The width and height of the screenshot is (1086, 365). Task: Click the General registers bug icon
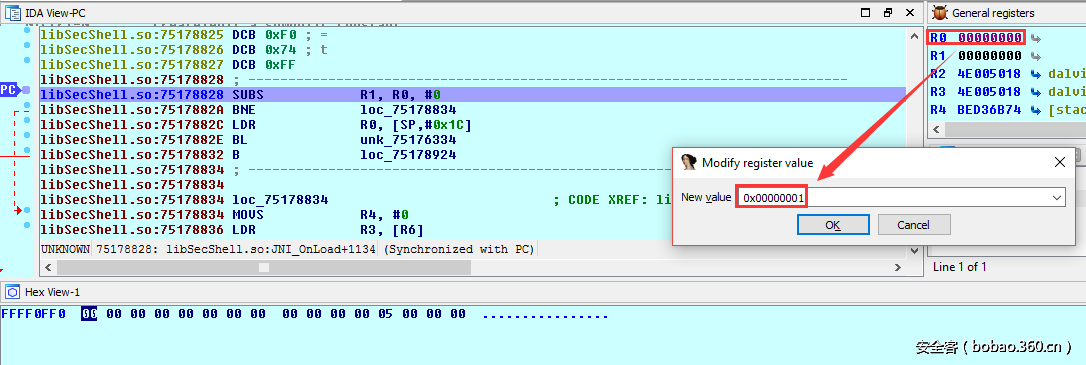pyautogui.click(x=940, y=12)
